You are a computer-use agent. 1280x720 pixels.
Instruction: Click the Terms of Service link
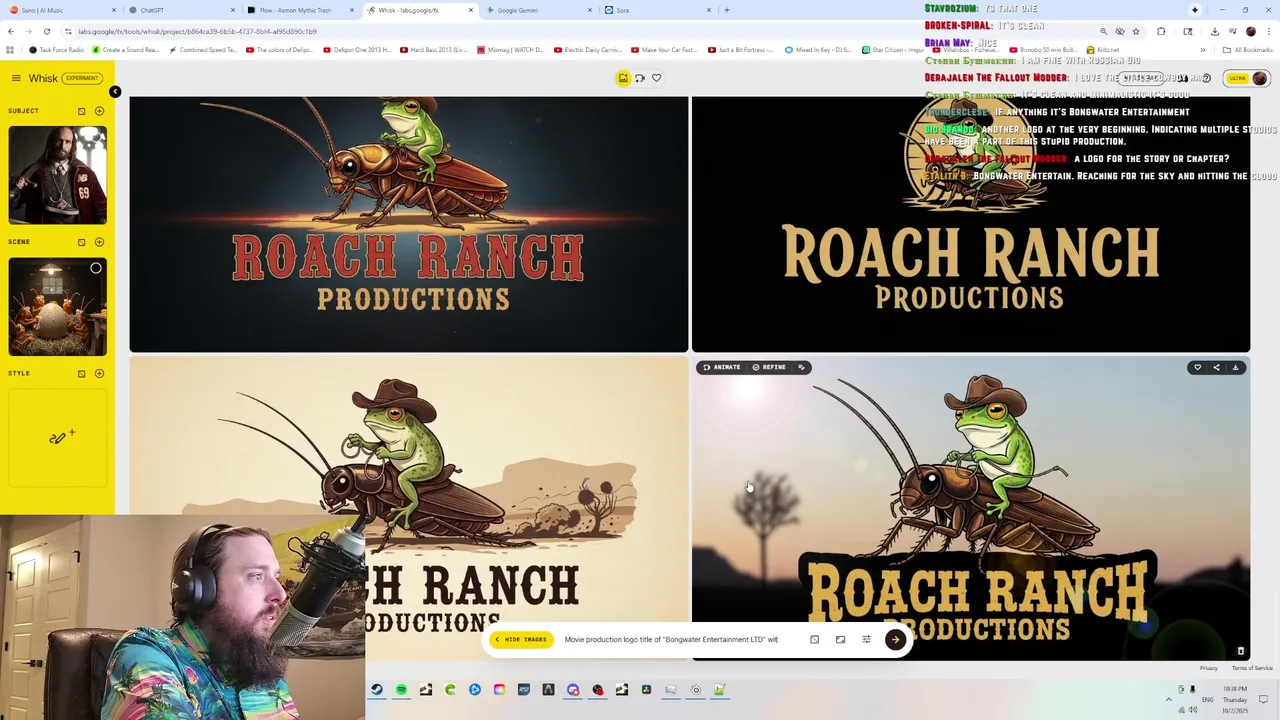point(1252,668)
